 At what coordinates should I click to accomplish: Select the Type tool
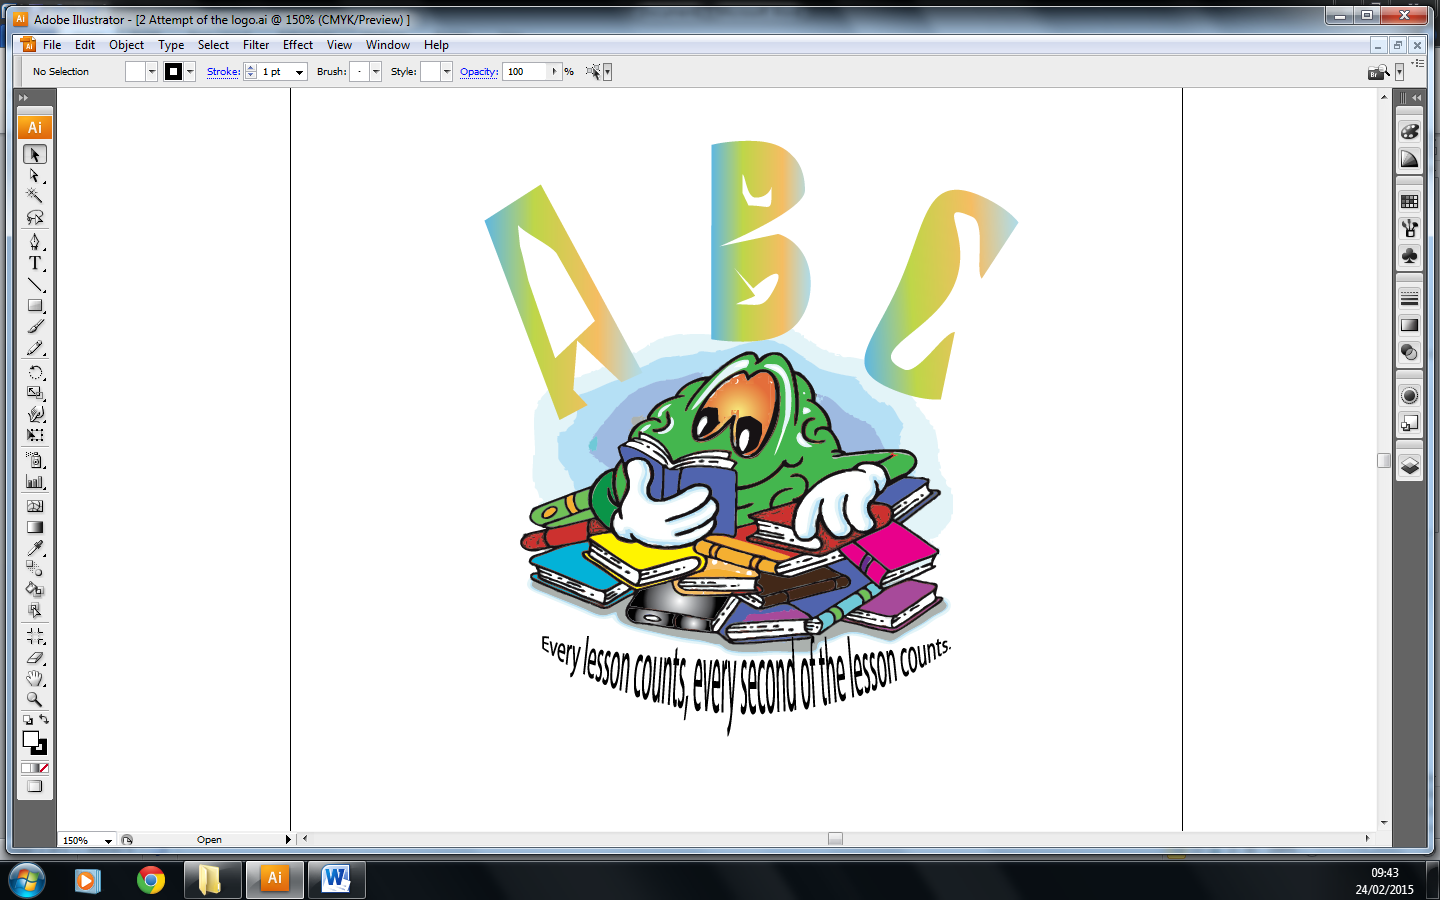point(35,263)
